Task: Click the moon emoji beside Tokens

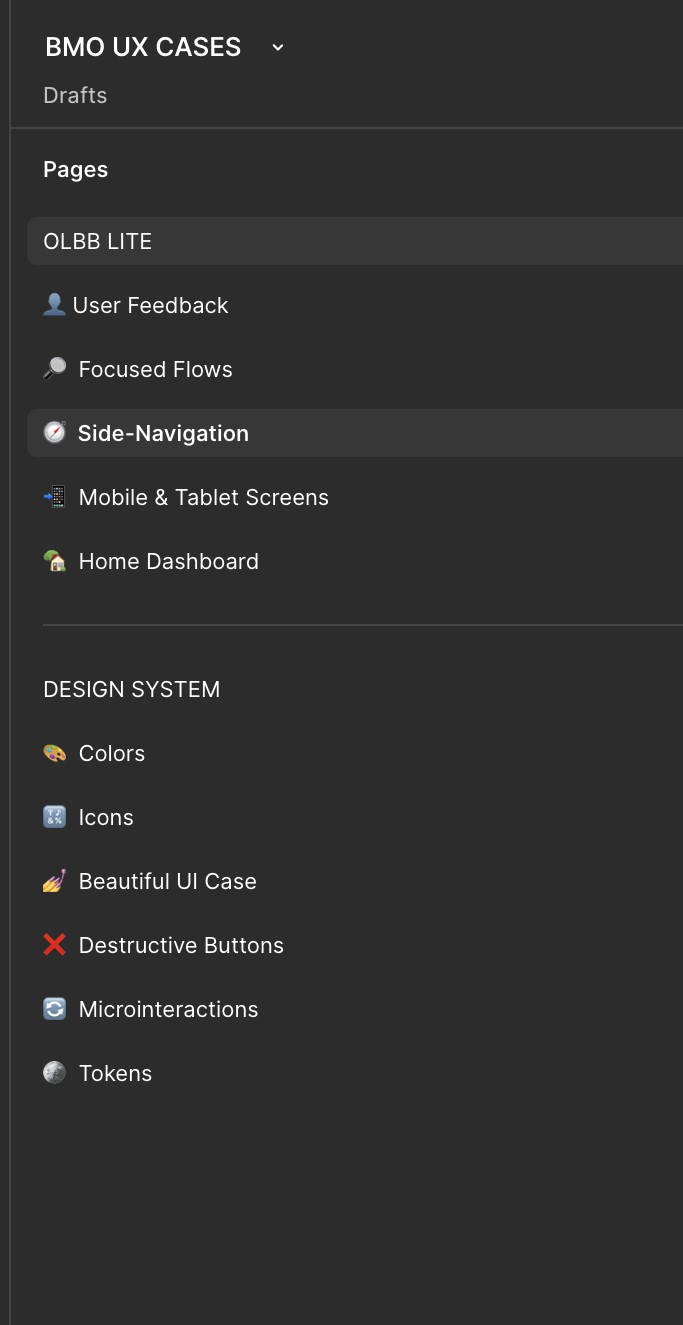Action: tap(55, 1073)
